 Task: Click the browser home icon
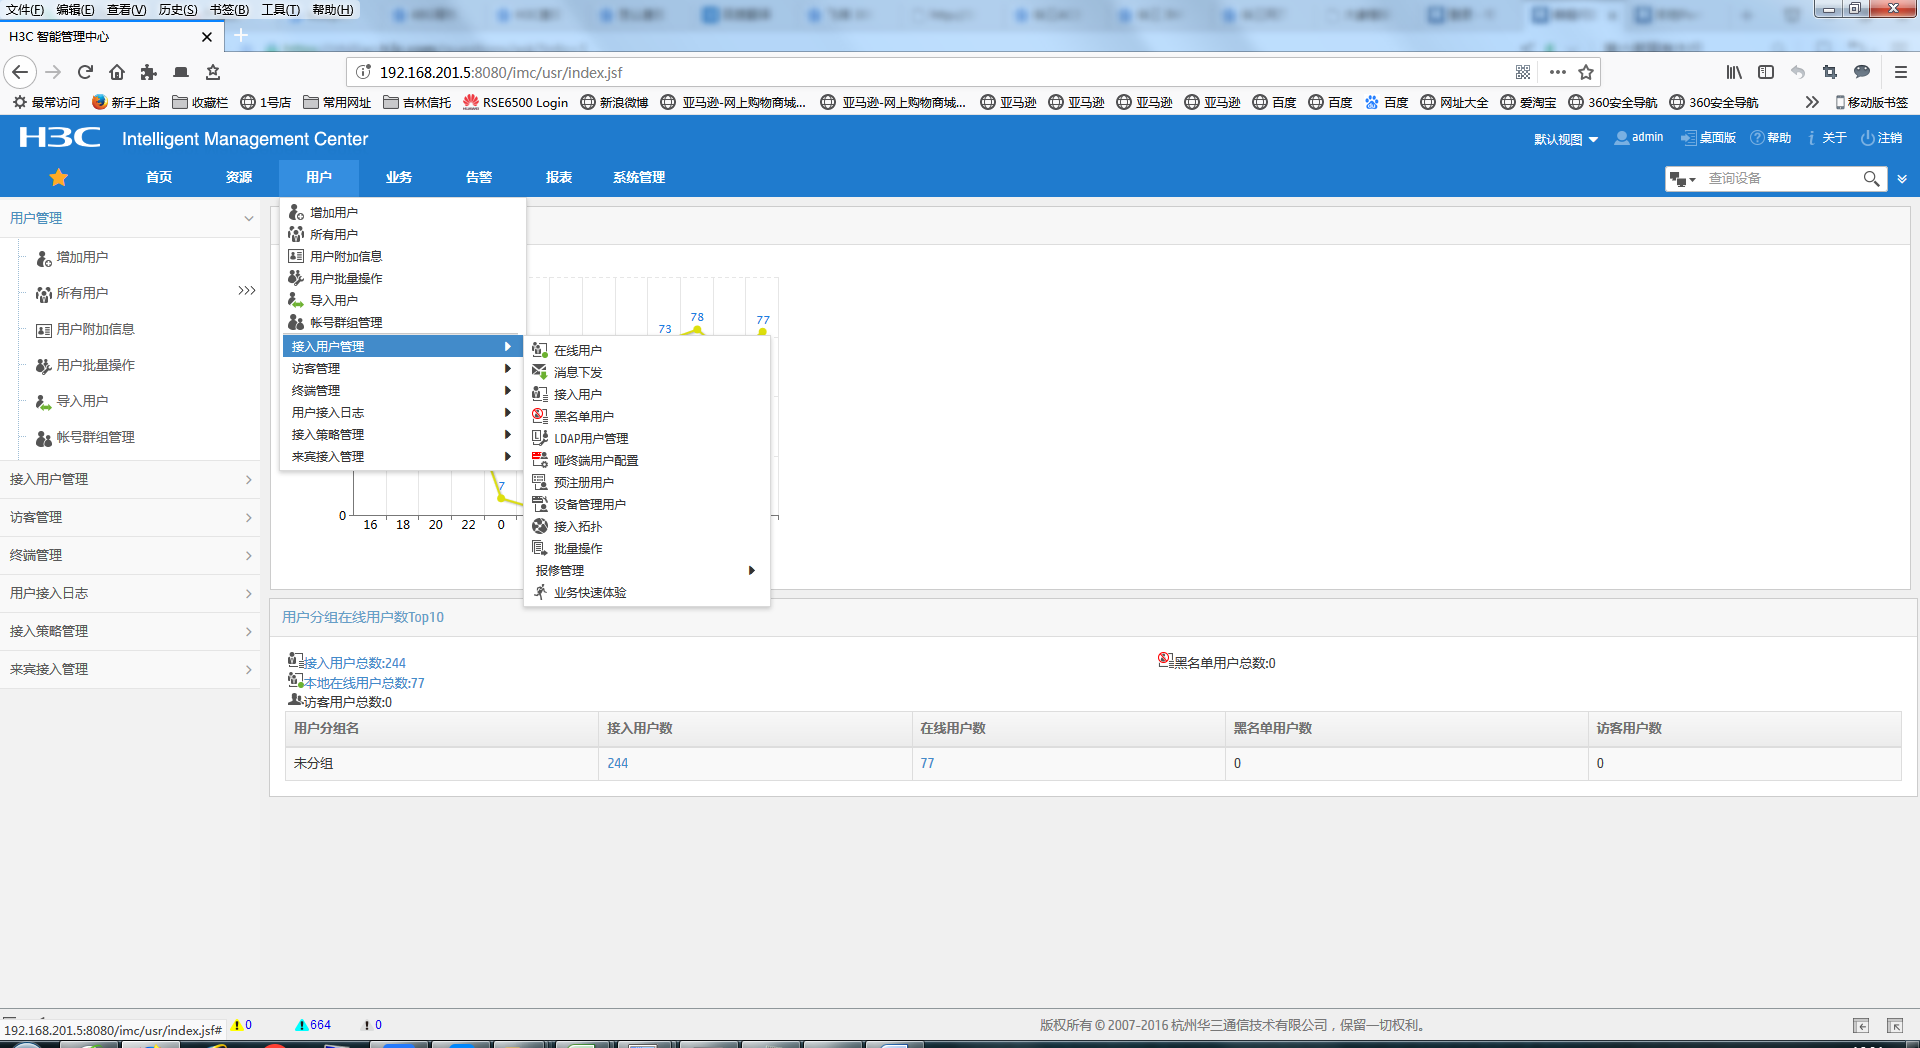point(117,72)
